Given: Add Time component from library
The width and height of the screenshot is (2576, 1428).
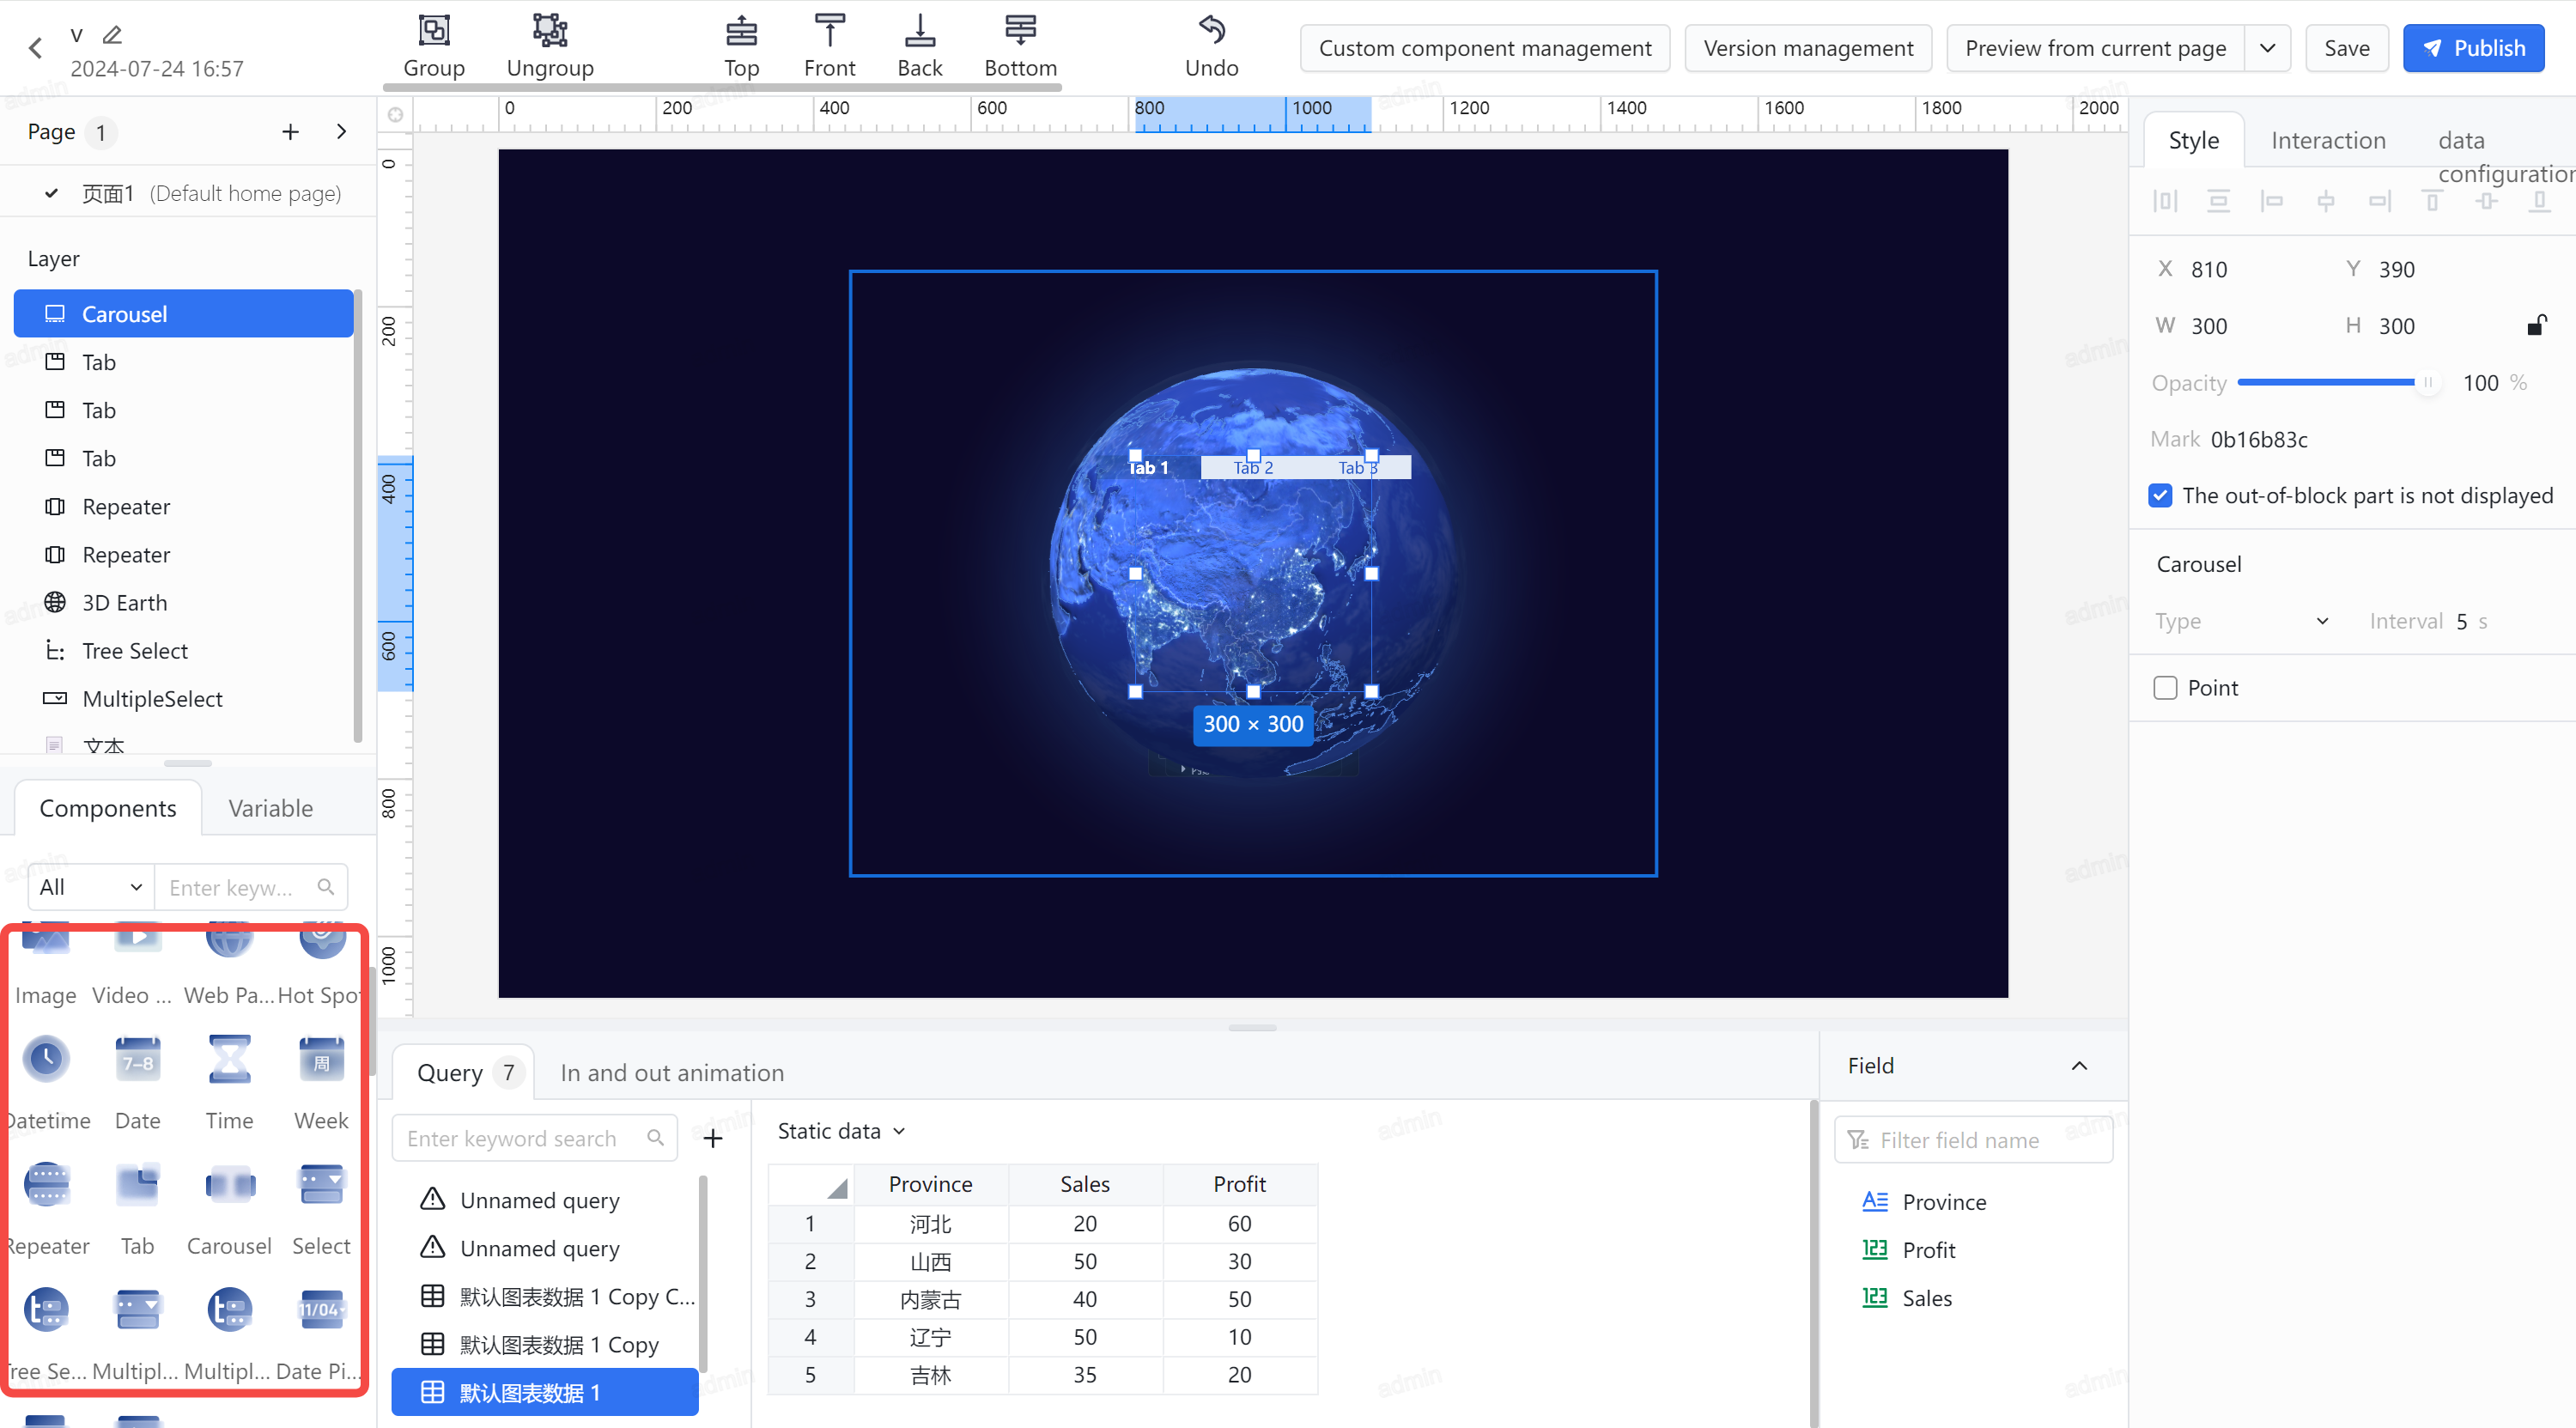Looking at the screenshot, I should click(x=229, y=1084).
